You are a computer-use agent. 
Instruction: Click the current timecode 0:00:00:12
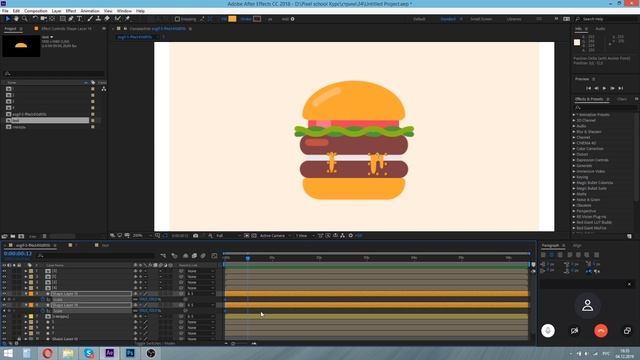point(17,253)
